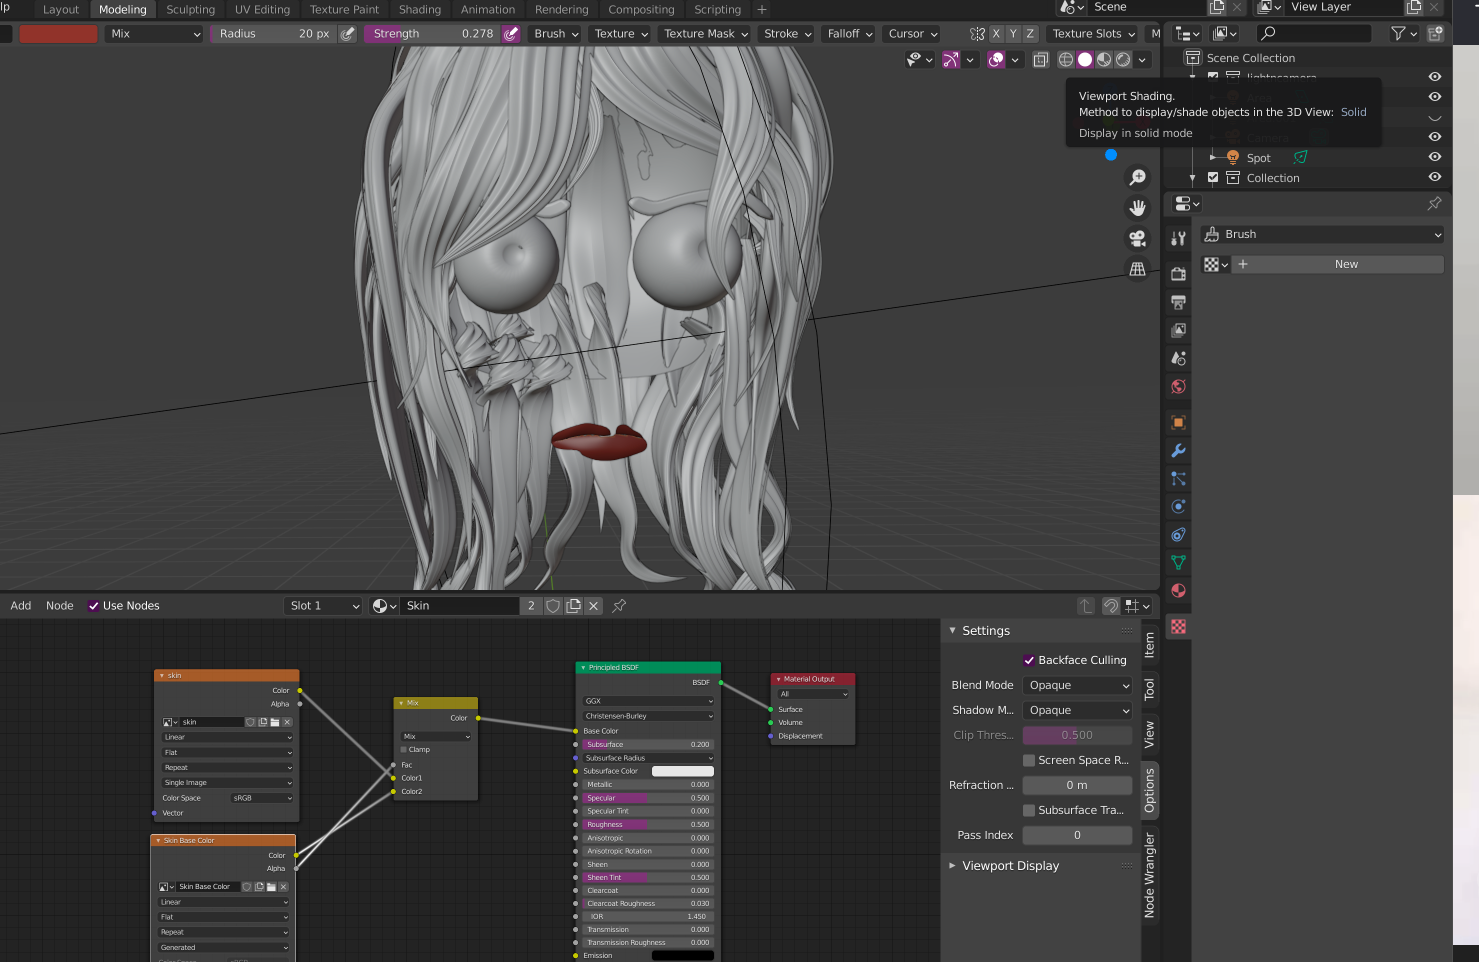This screenshot has height=962, width=1479.
Task: Switch to the Sculpting workspace tab
Action: [x=190, y=10]
